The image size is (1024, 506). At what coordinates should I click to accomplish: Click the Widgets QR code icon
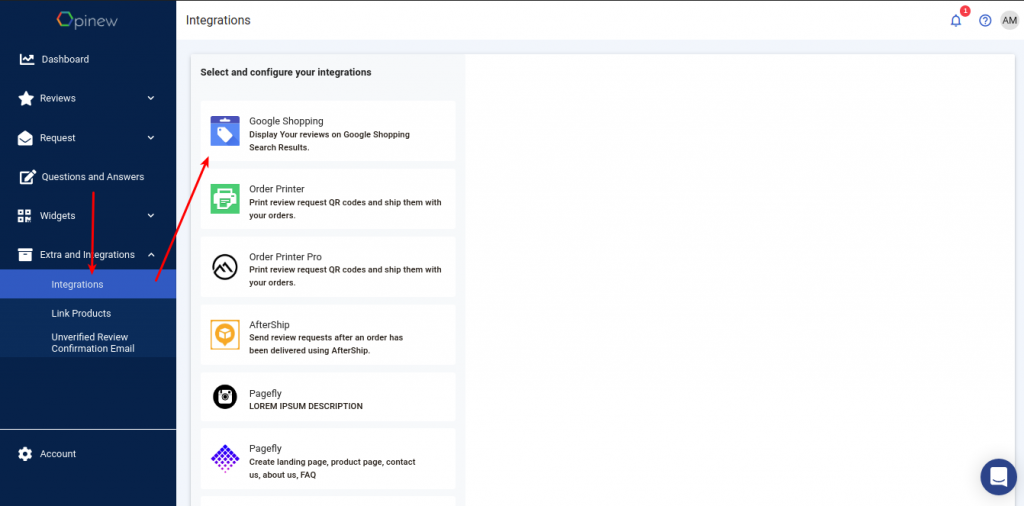tap(24, 216)
